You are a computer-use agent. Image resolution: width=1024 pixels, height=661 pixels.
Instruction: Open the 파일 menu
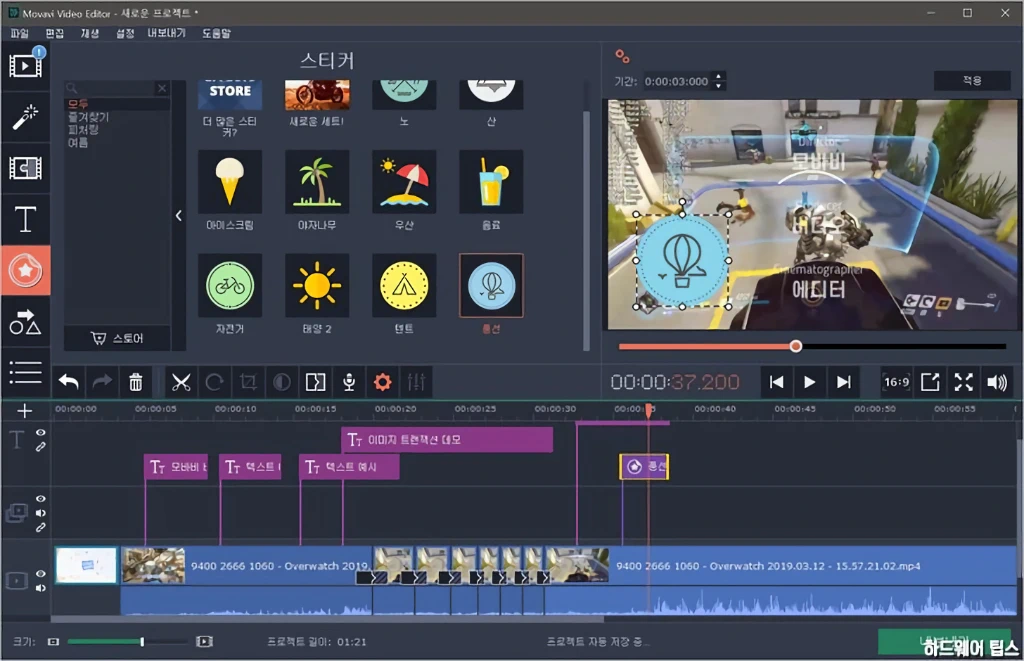[x=20, y=33]
